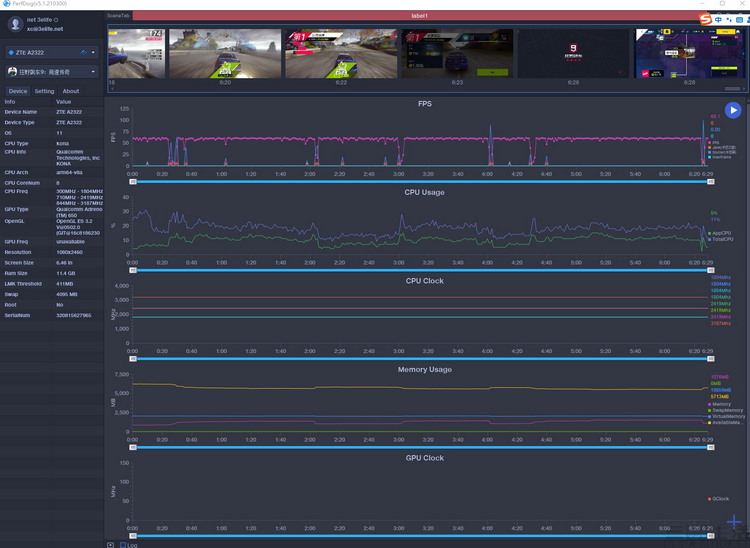750x548 pixels.
Task: Click the GPU Freq value unavailable
Action: click(70, 241)
